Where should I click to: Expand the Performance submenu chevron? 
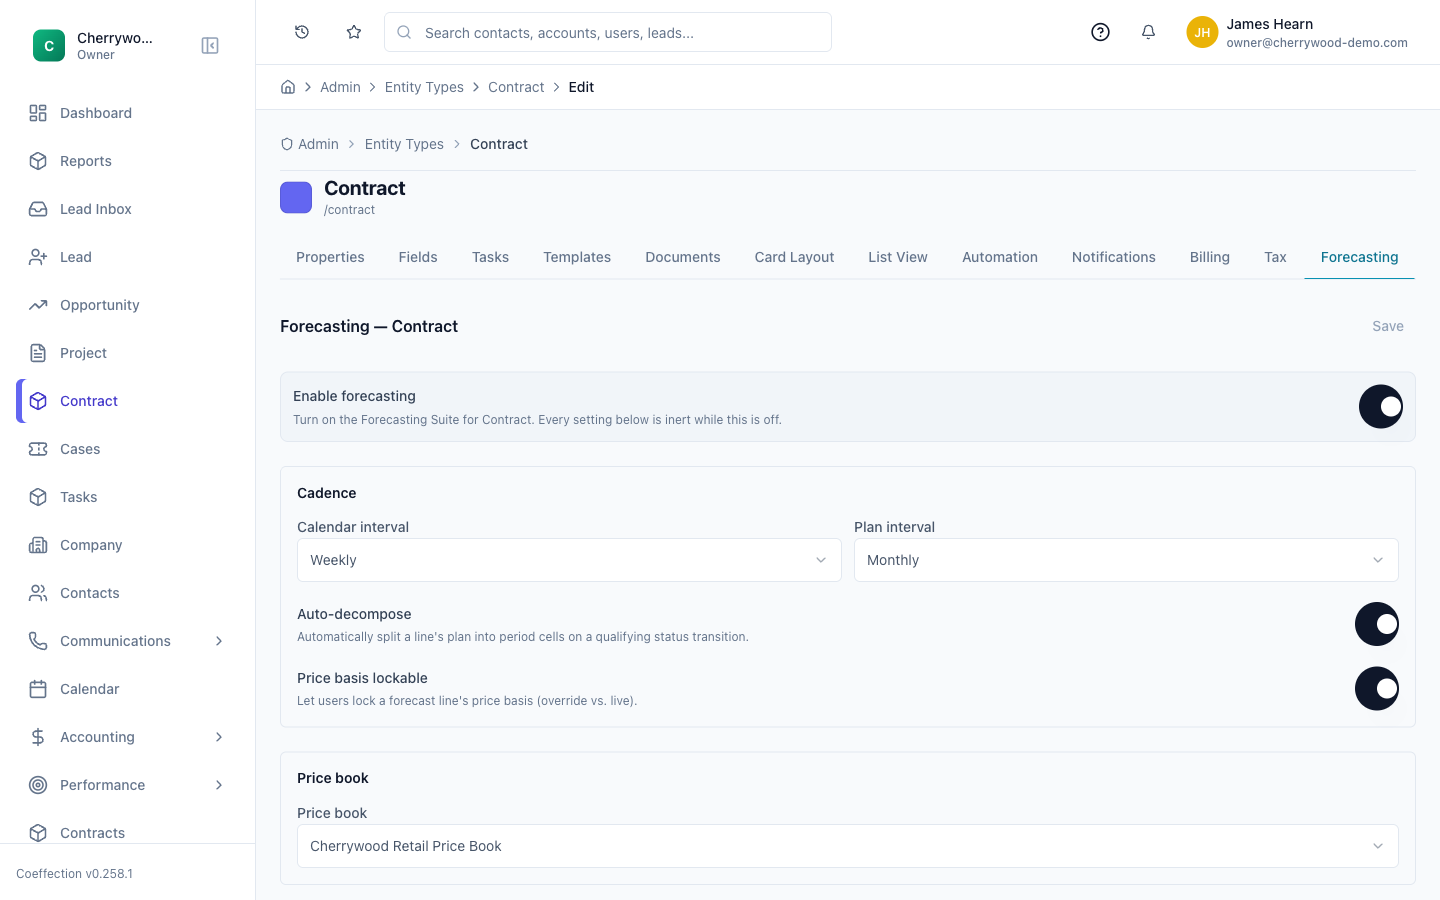coord(219,785)
